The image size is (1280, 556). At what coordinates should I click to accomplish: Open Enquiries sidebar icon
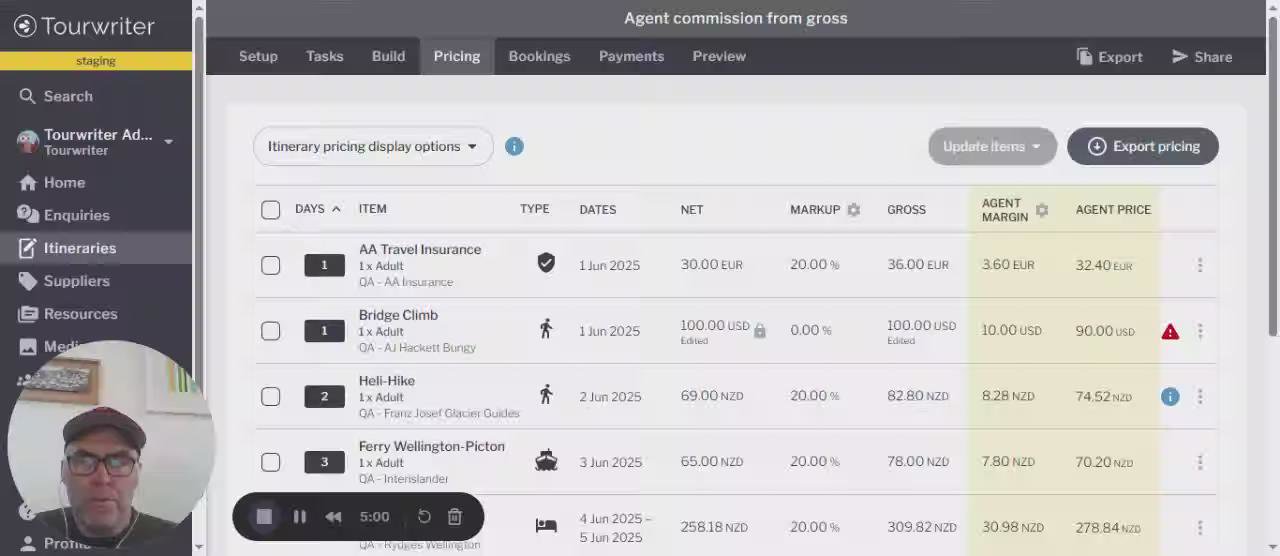[27, 215]
